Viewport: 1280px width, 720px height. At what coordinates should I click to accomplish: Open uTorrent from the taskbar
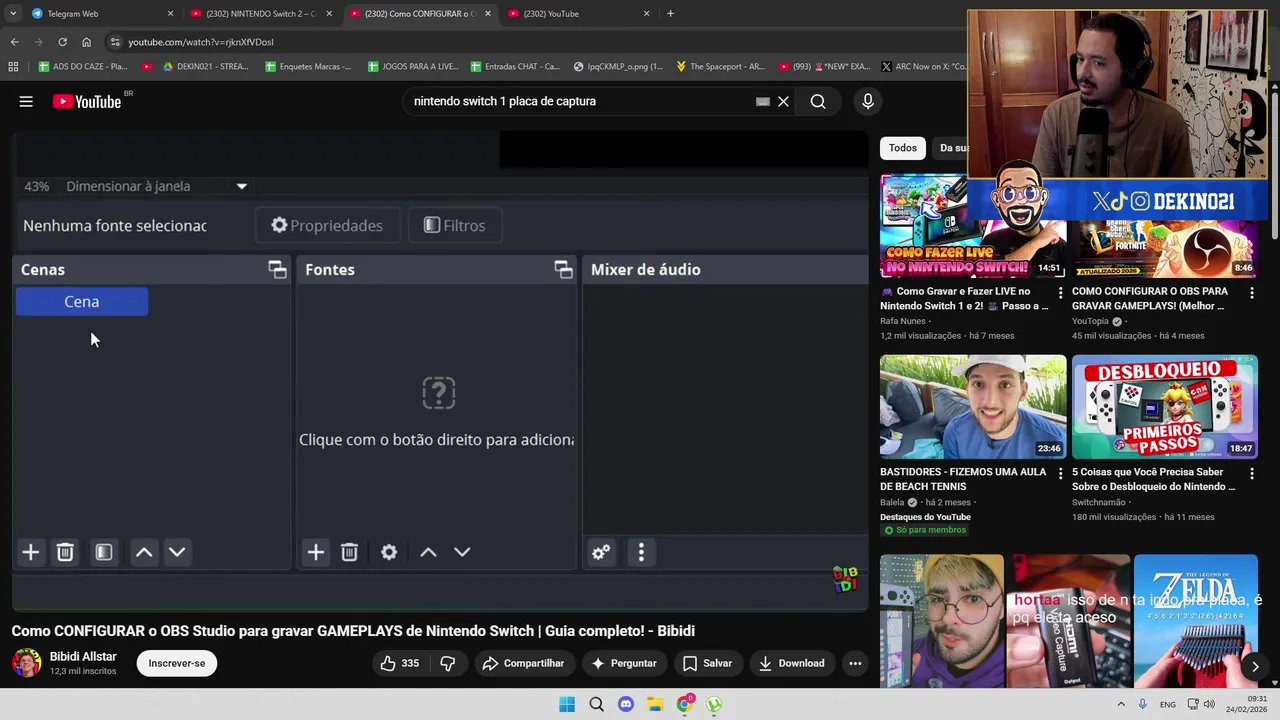(x=714, y=704)
